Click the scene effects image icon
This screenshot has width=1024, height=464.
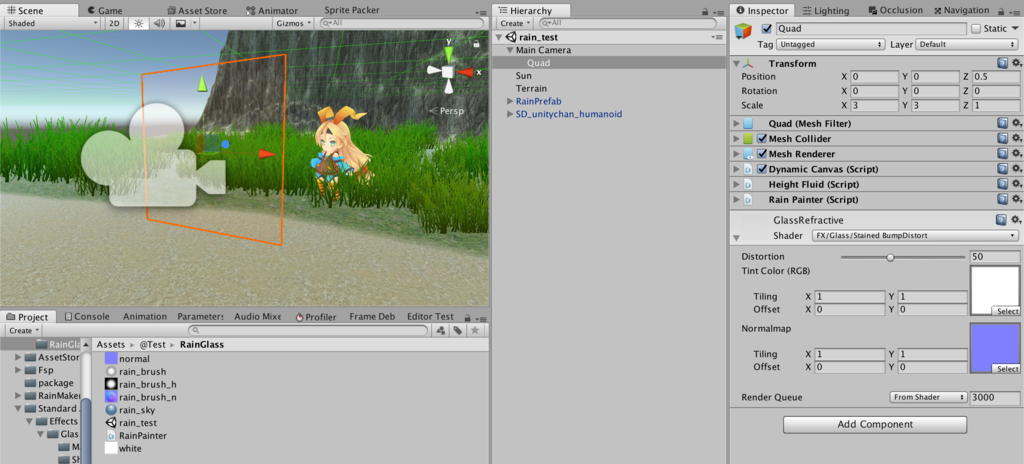(x=180, y=23)
